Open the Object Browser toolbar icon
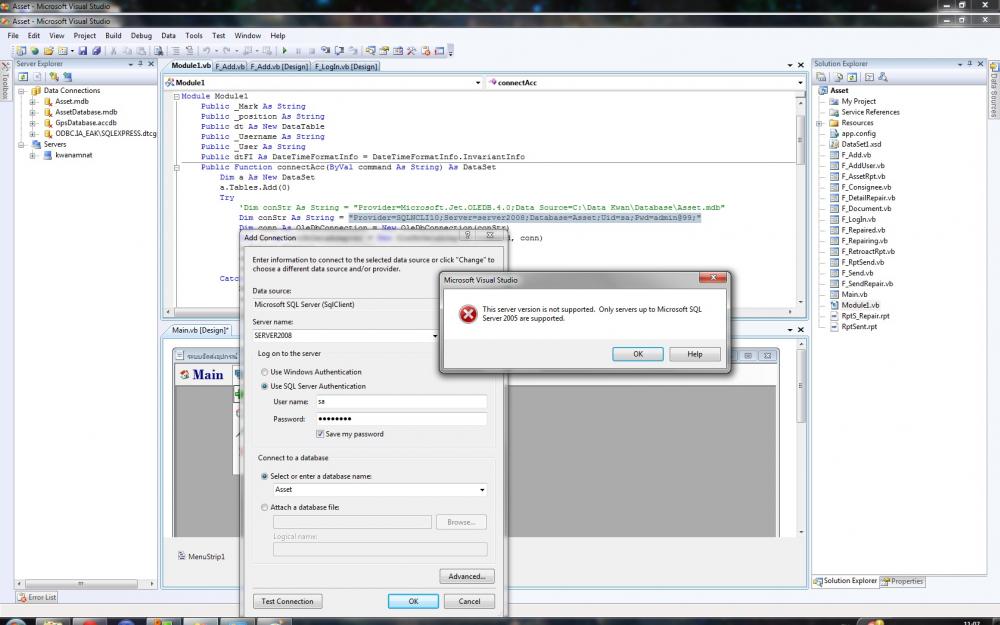Viewport: 1000px width, 625px height. (397, 51)
